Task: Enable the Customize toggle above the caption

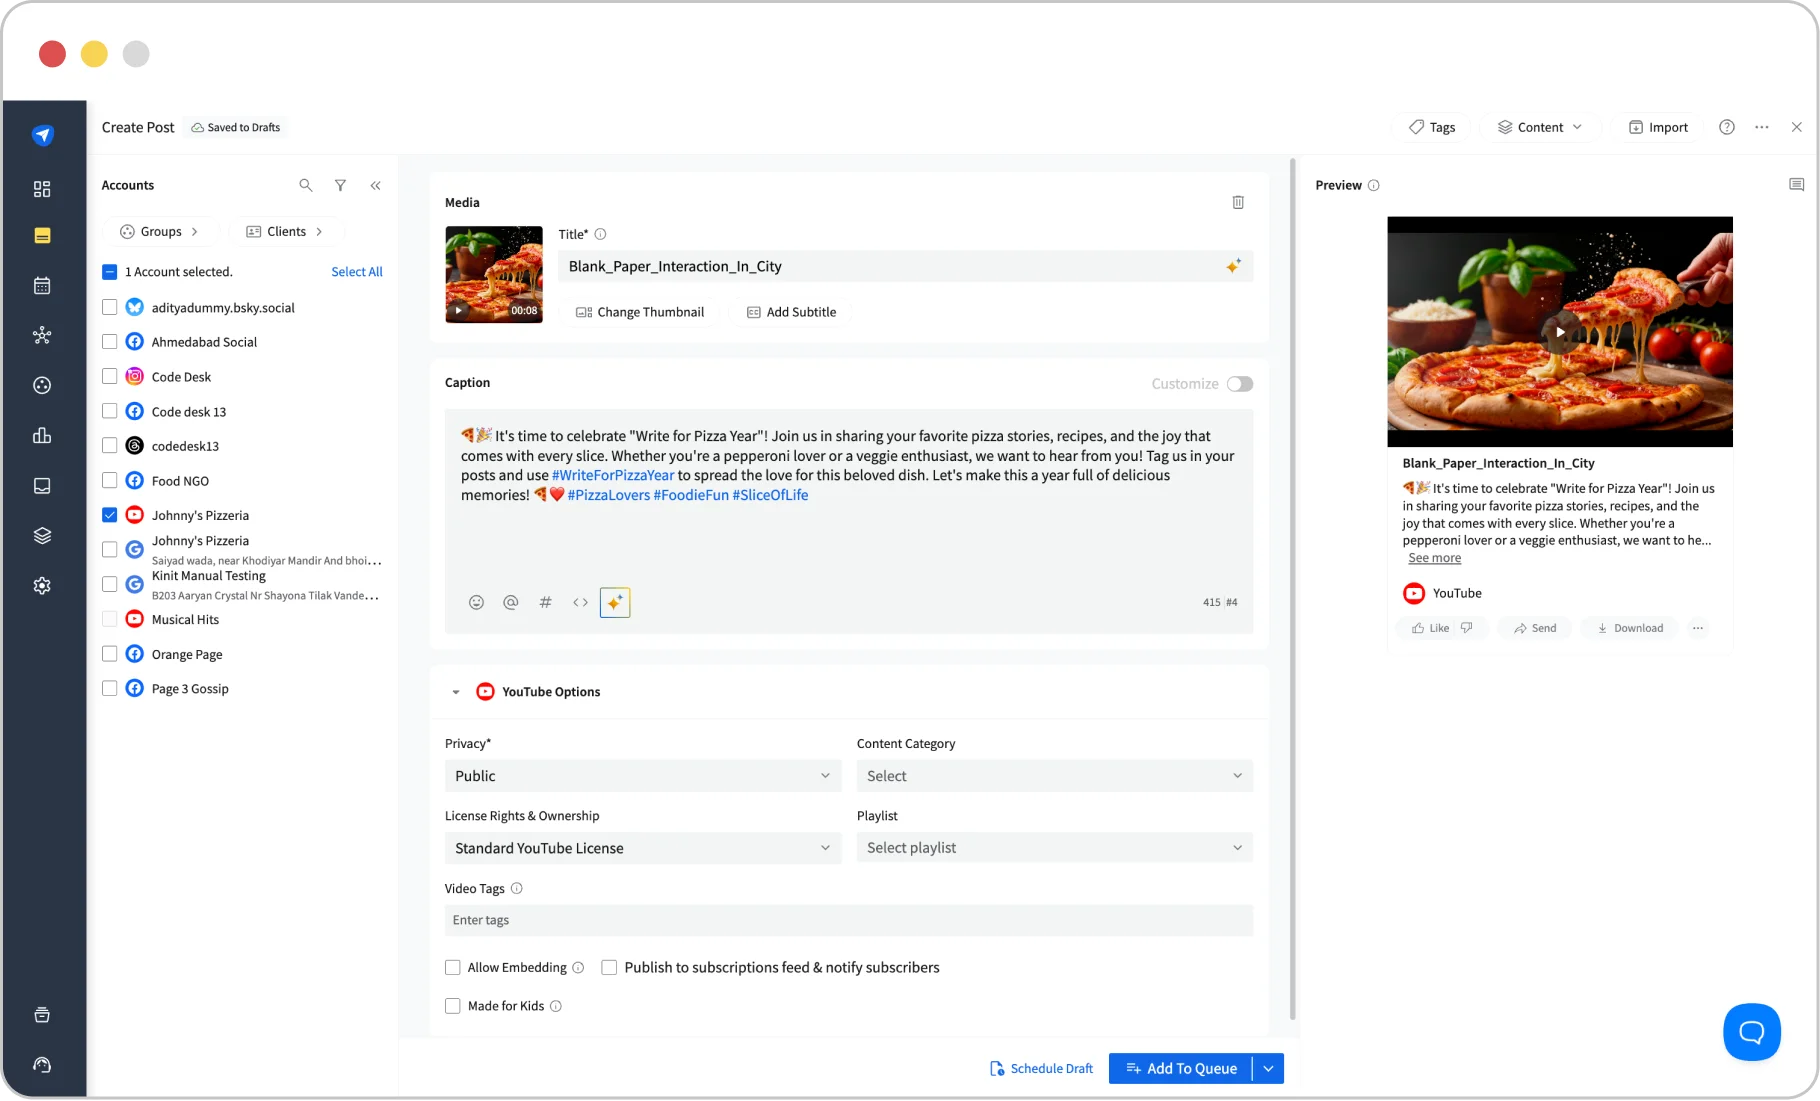Action: tap(1239, 383)
